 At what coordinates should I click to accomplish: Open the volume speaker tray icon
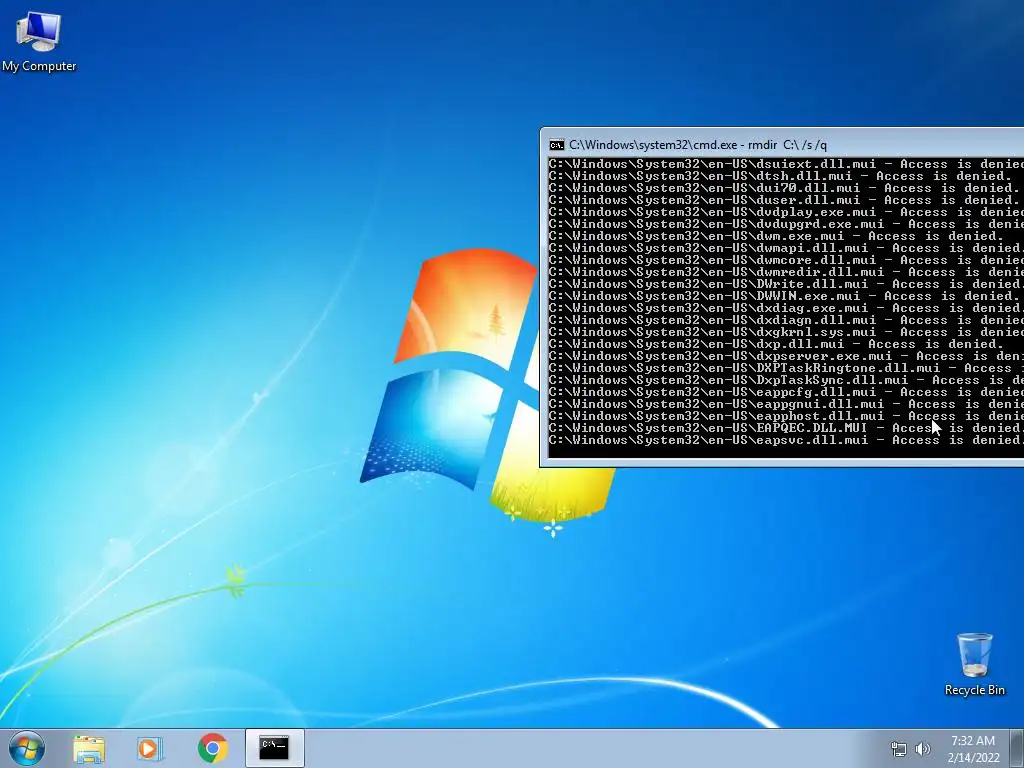(x=923, y=749)
